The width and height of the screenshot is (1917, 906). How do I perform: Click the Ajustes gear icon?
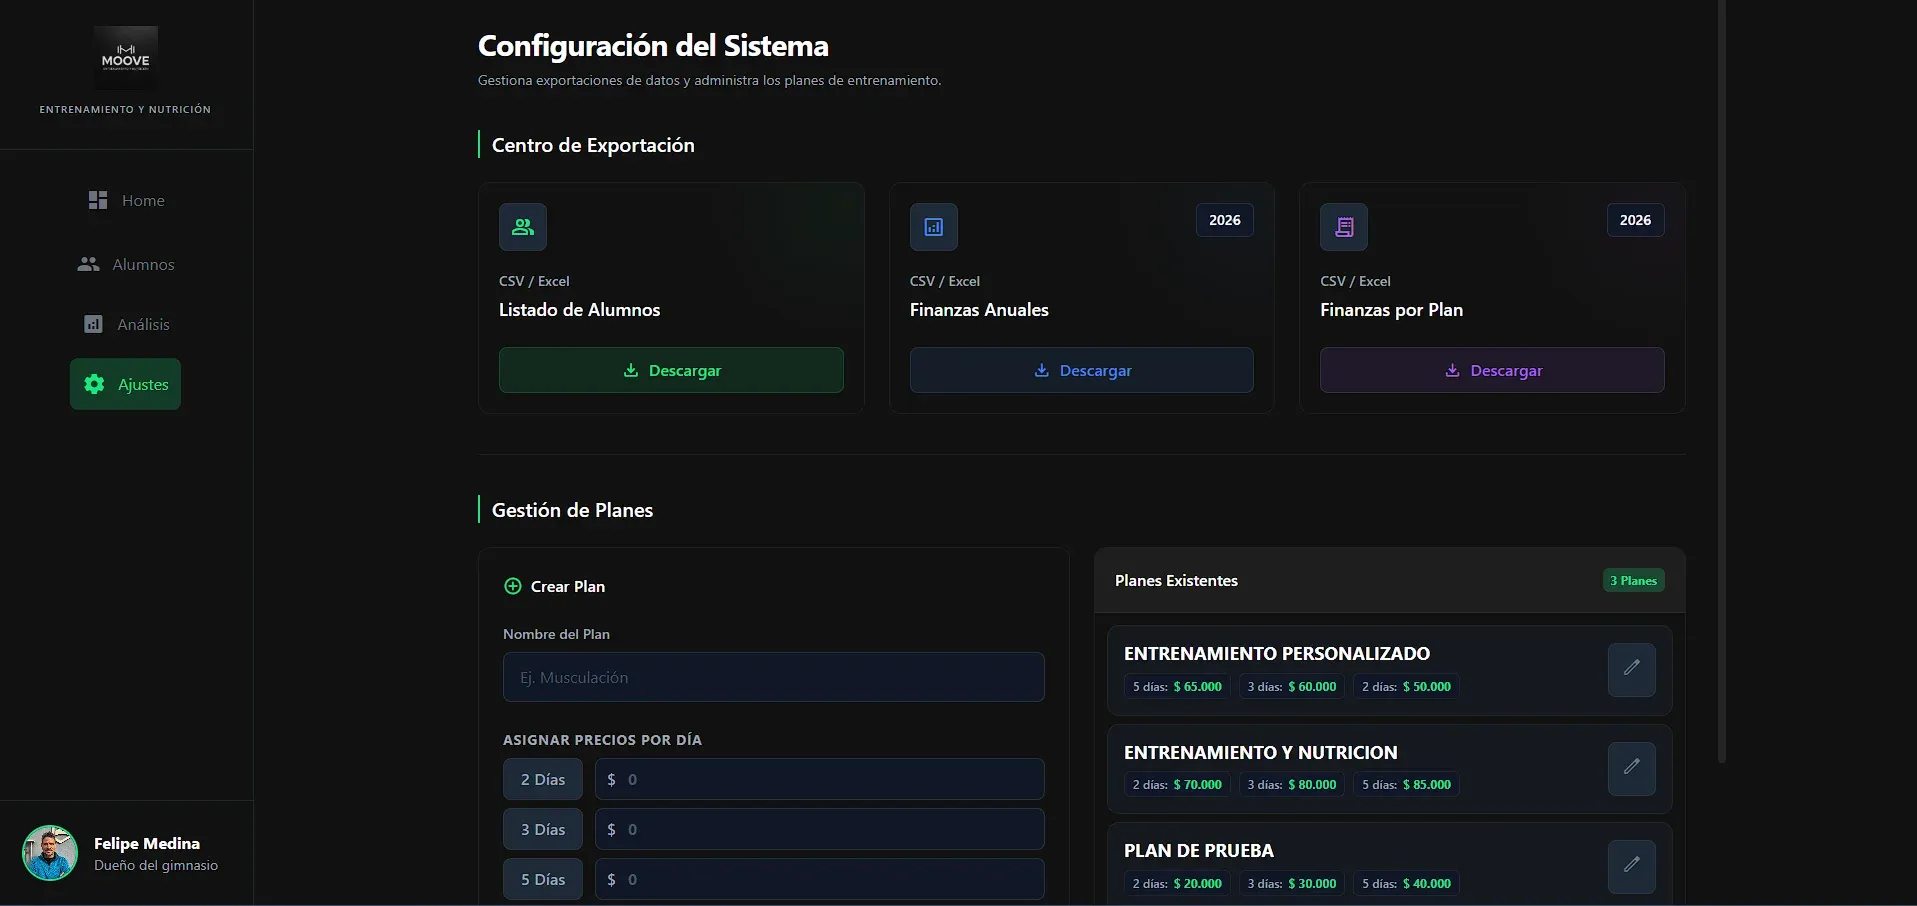94,384
